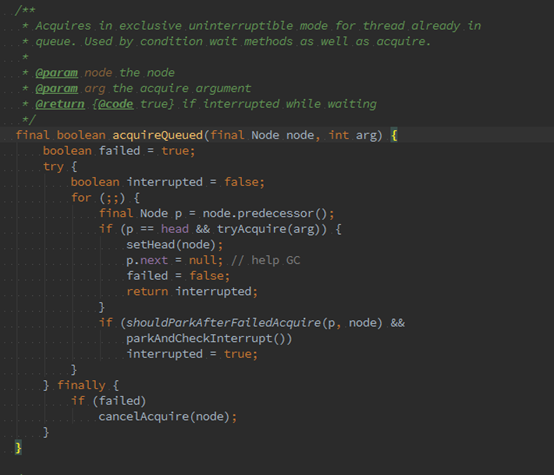Click 'interrupted = true;' assignment
The image size is (554, 475).
pyautogui.click(x=192, y=354)
